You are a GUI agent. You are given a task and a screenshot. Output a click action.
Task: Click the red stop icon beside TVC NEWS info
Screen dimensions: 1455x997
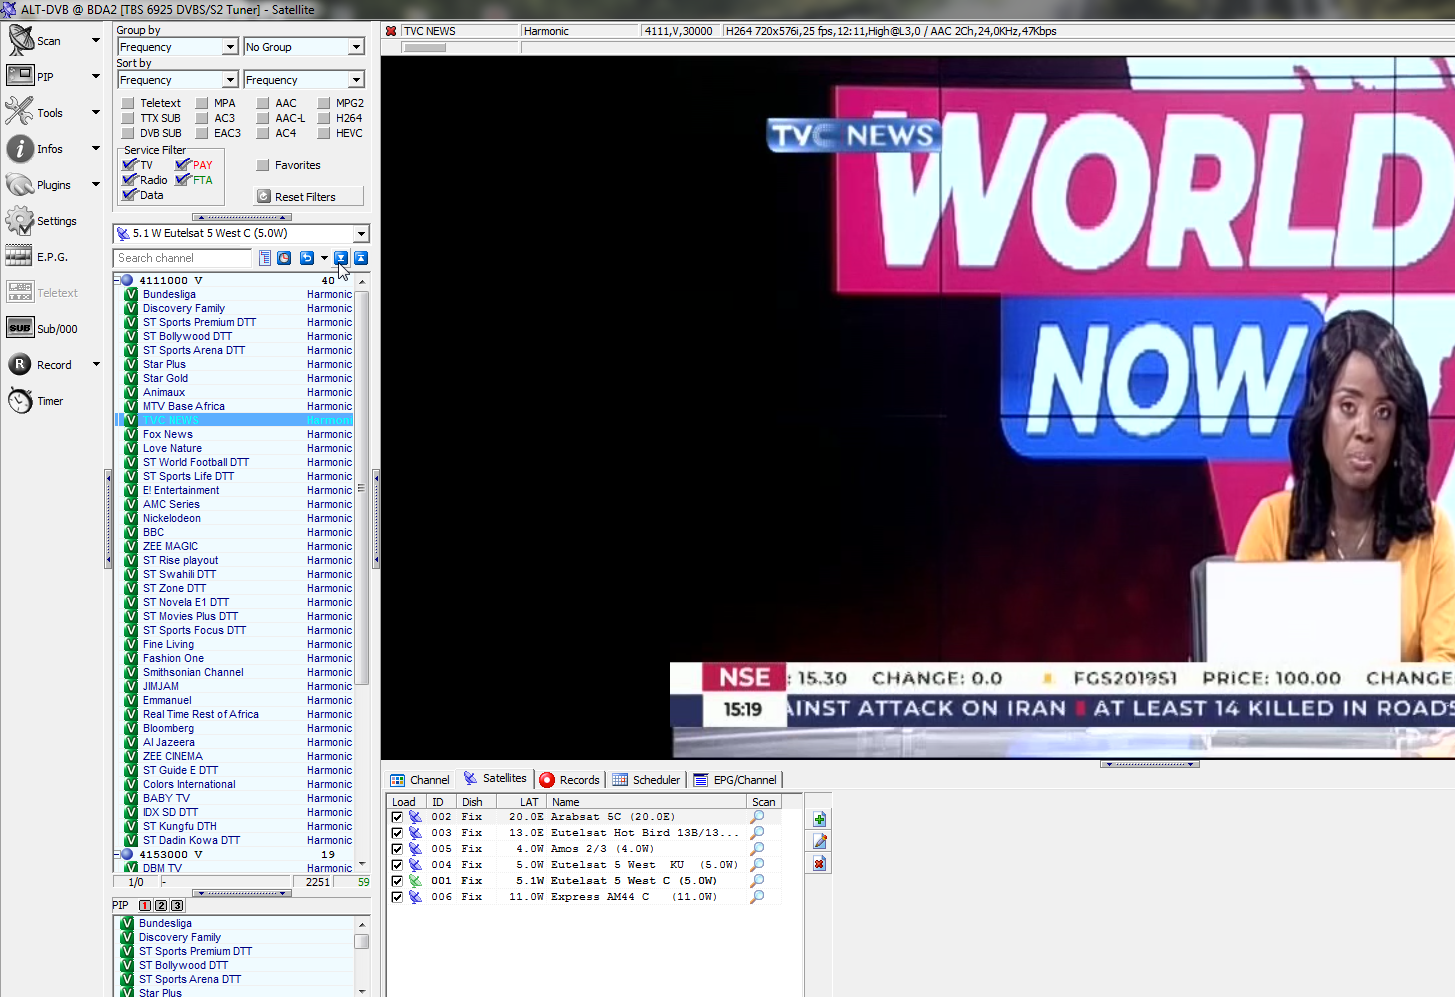pos(391,31)
